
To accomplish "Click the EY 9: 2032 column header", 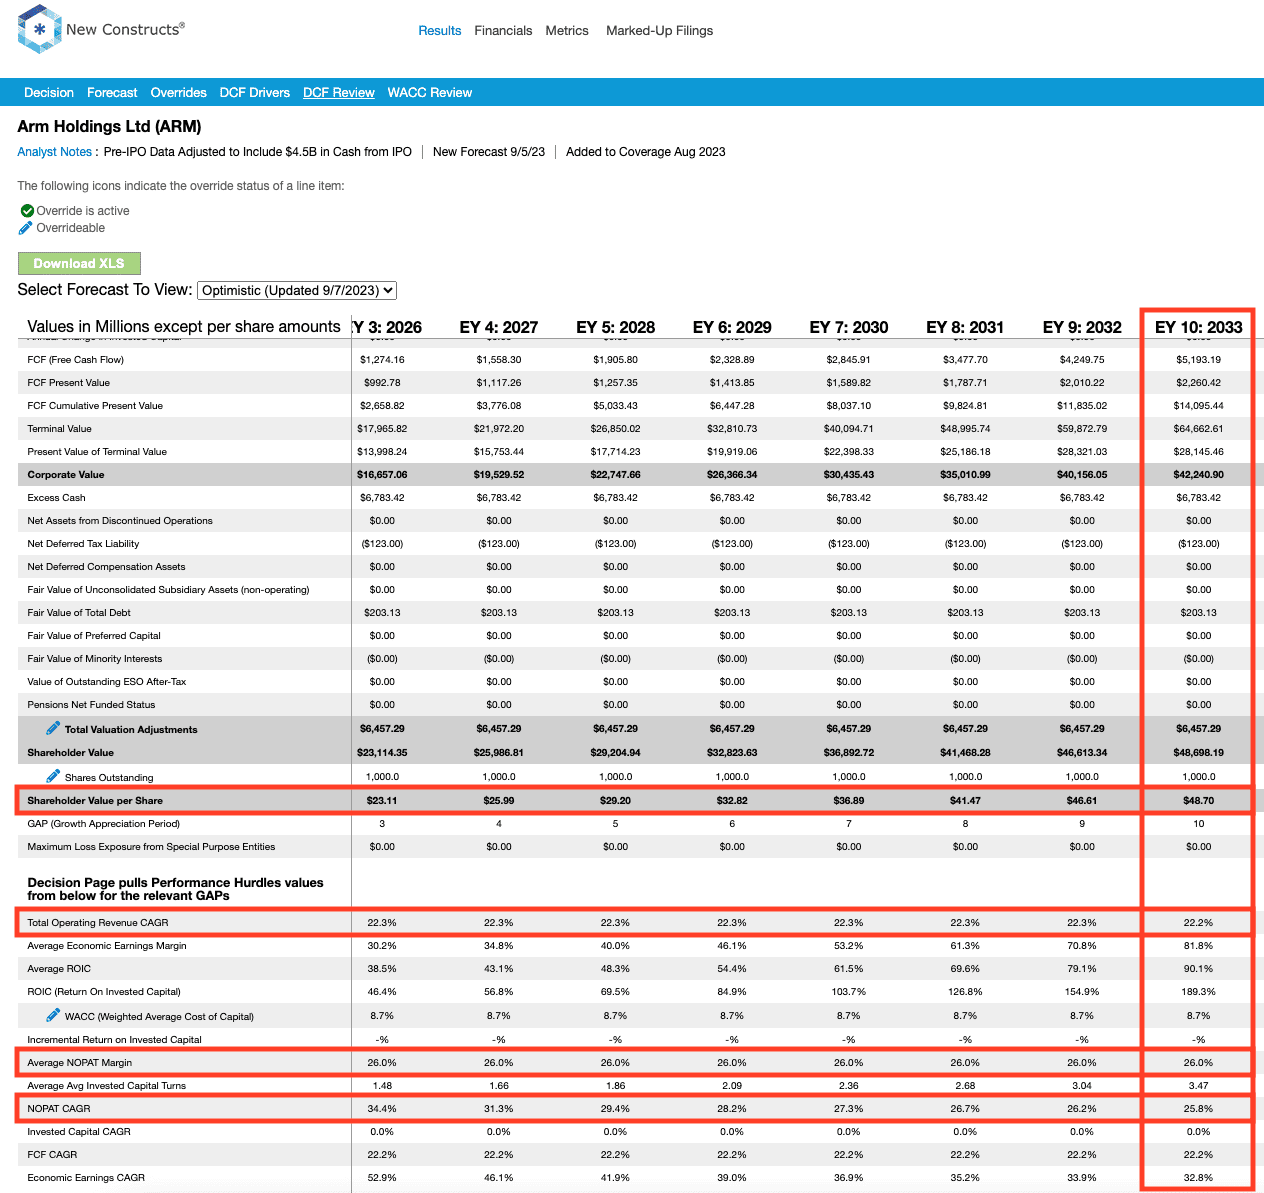I will [1082, 327].
